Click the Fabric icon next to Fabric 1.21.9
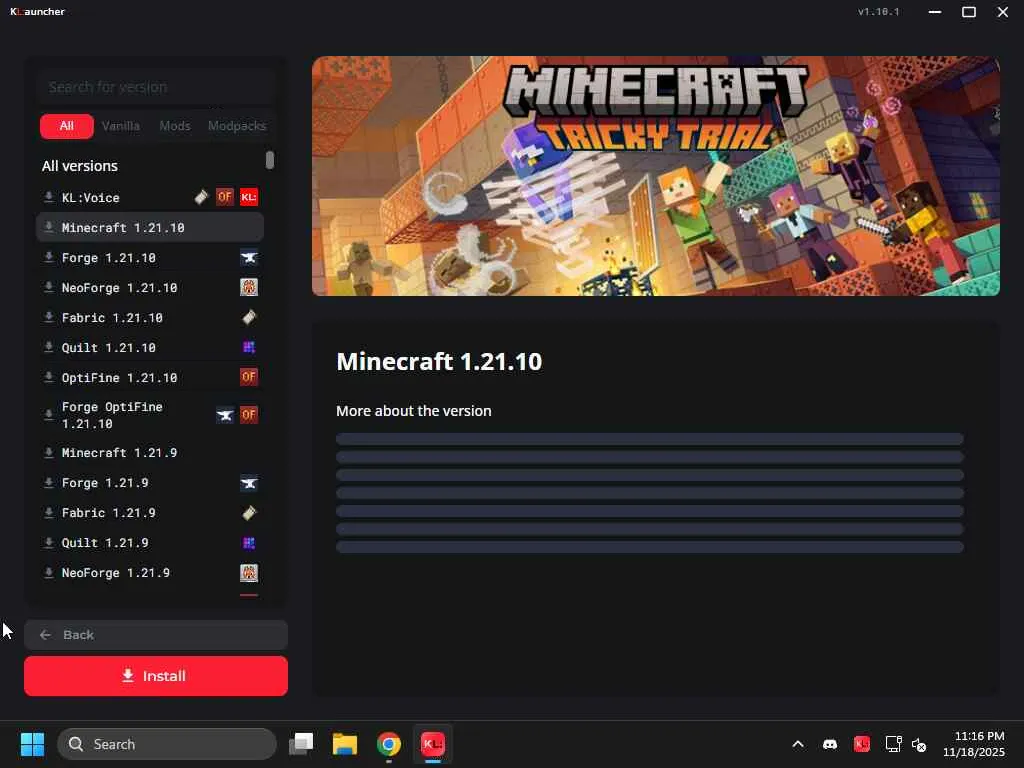 click(249, 513)
